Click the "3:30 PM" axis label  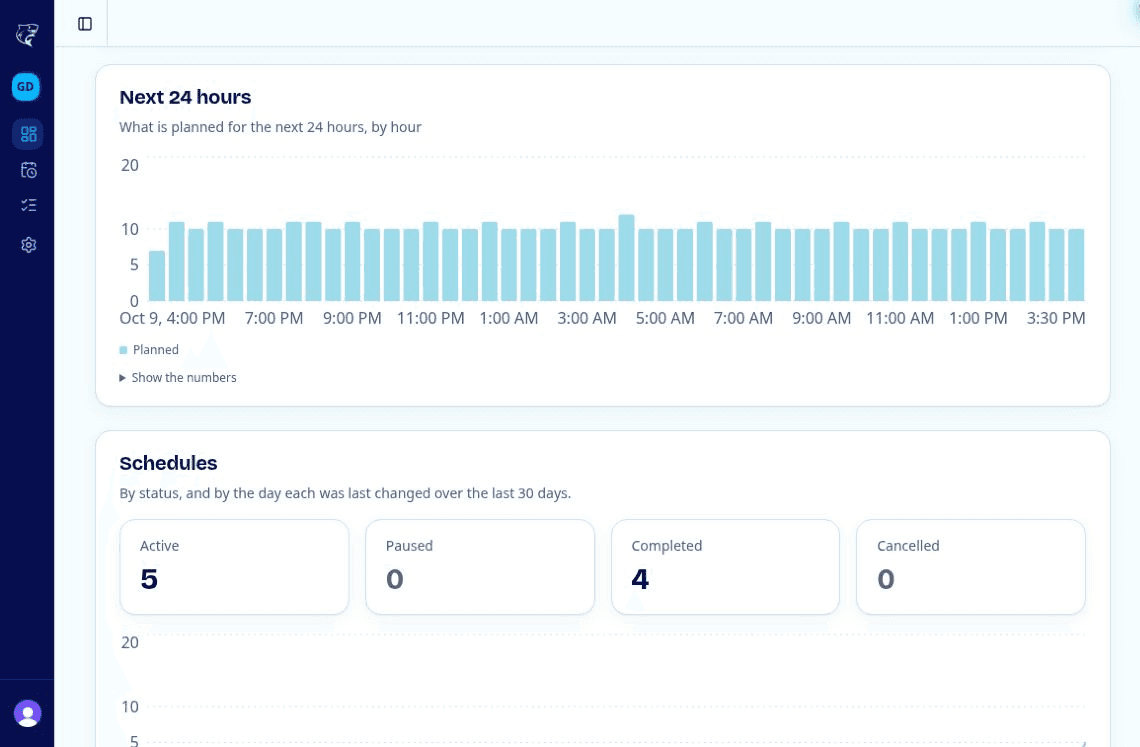point(1056,319)
